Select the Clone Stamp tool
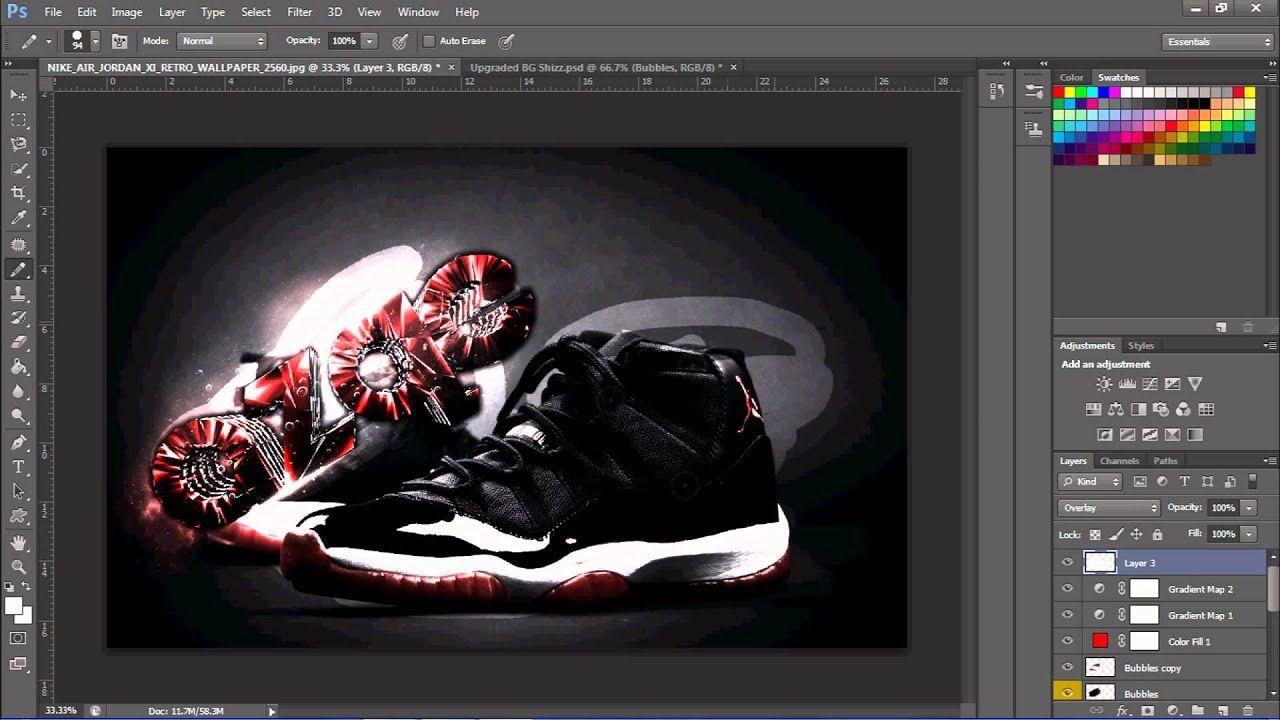The width and height of the screenshot is (1280, 720). click(x=18, y=294)
